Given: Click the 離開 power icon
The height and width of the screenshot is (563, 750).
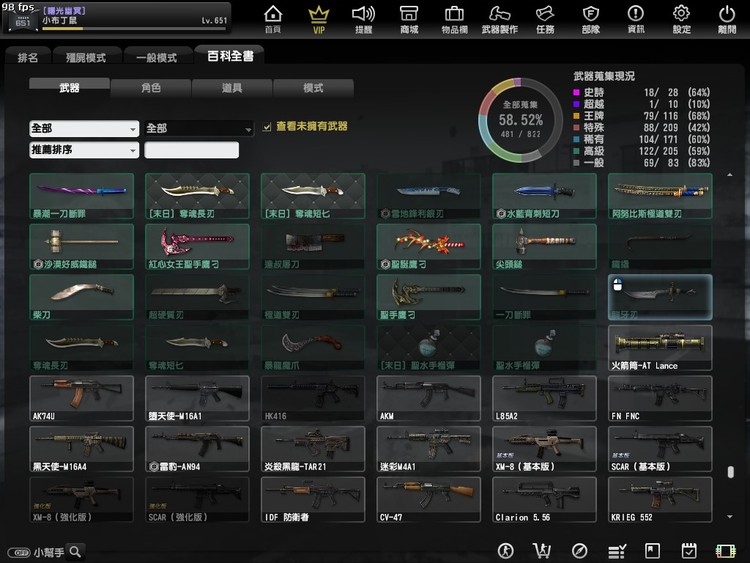Looking at the screenshot, I should 727,19.
